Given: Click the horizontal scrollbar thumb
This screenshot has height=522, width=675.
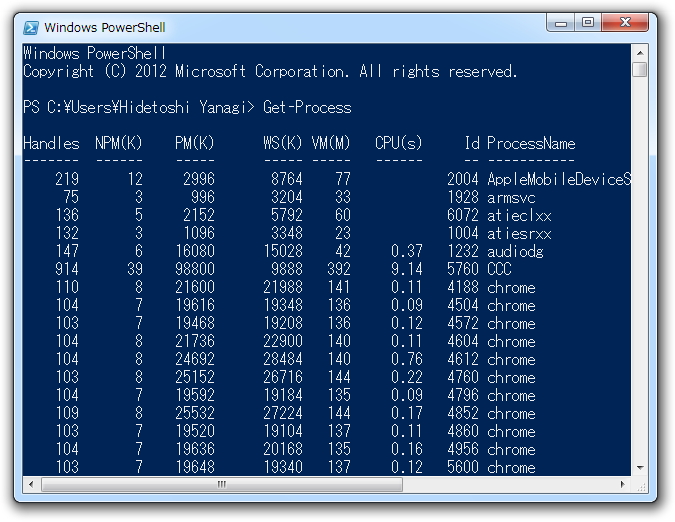Looking at the screenshot, I should (x=222, y=485).
